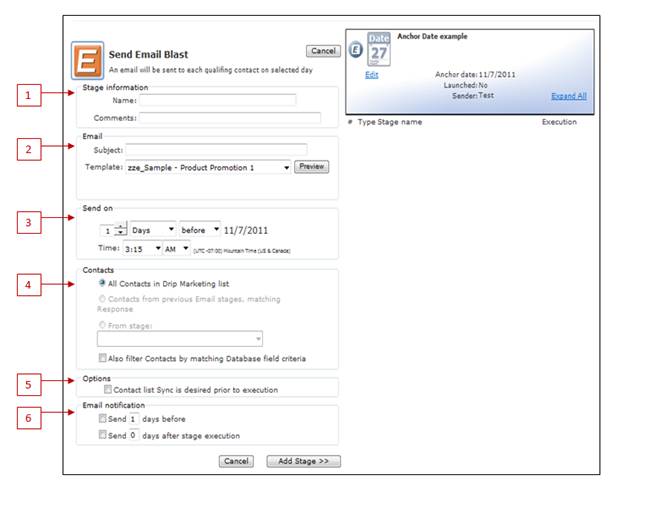Click the blue E stage icon

[356, 52]
